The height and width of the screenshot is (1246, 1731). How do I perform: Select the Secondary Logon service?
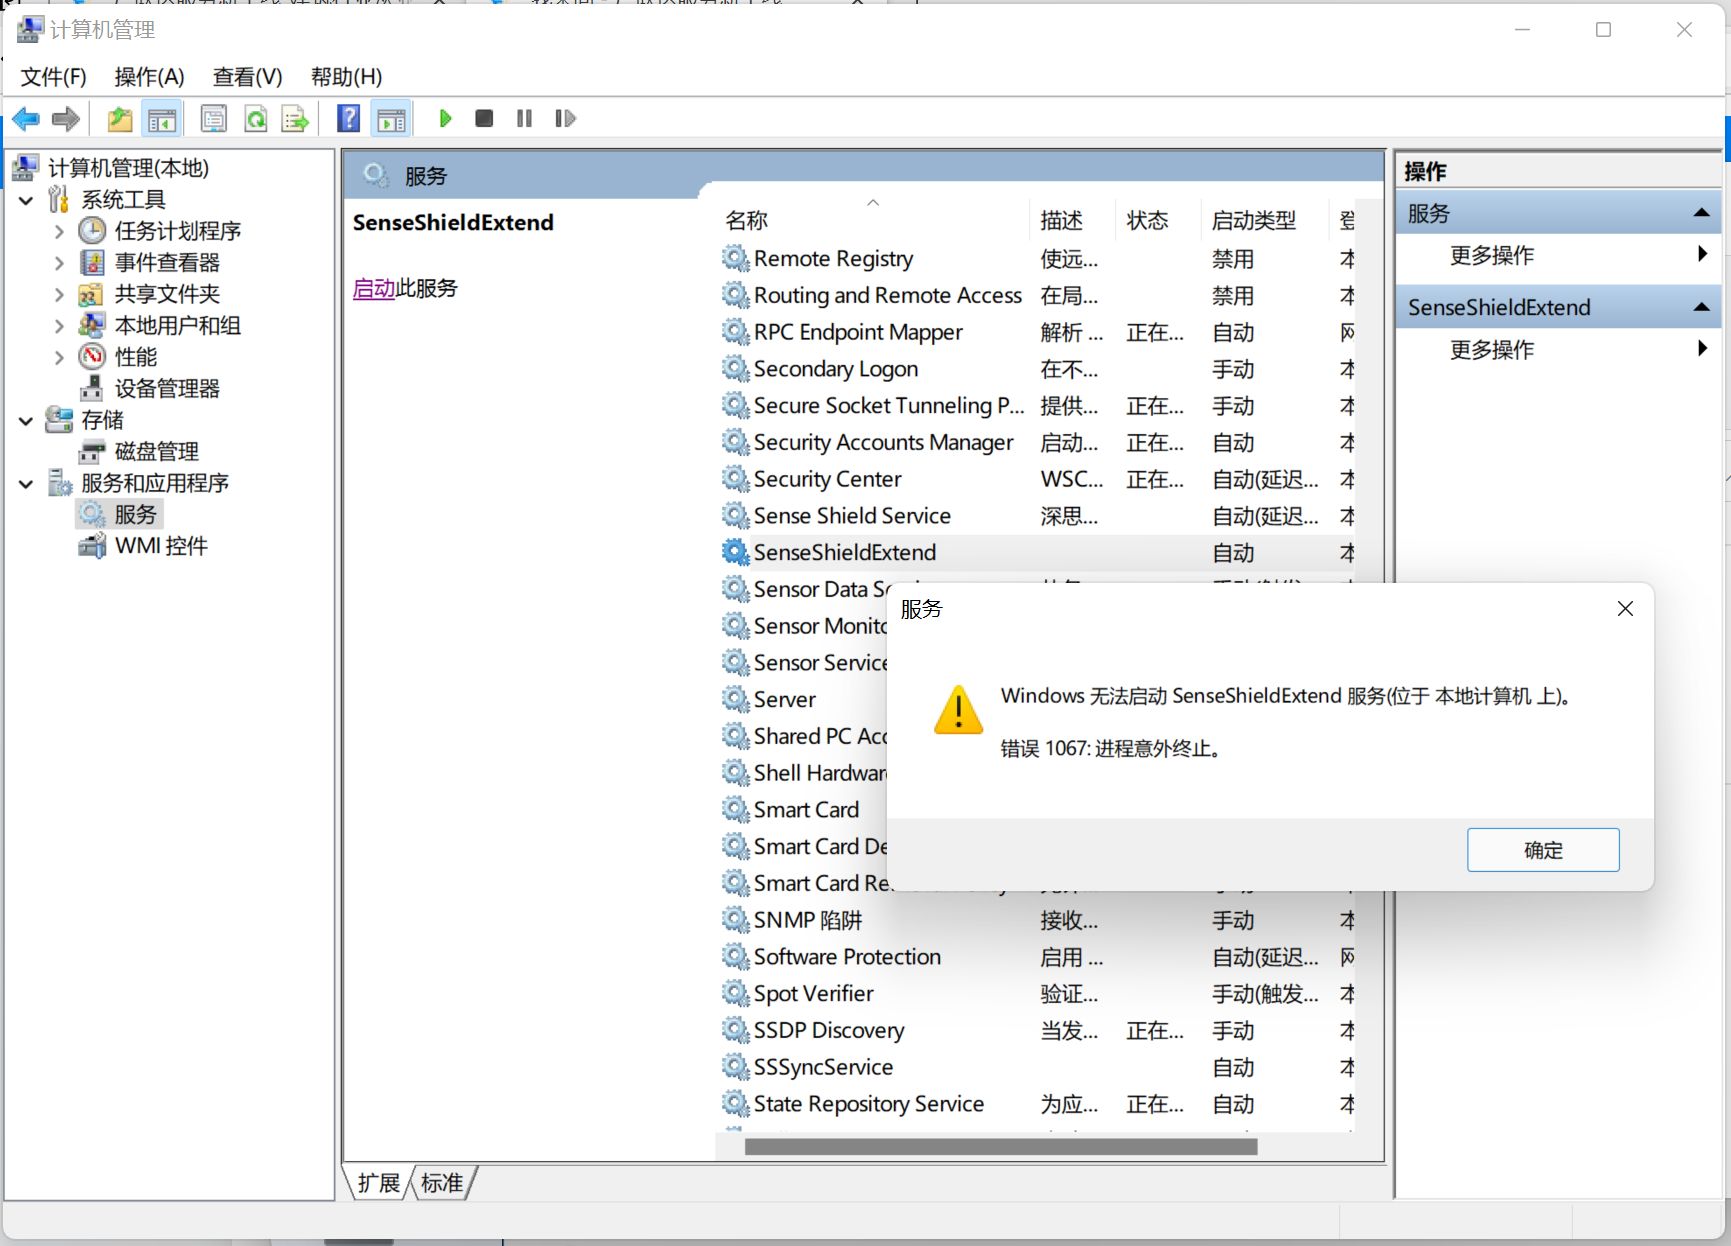point(1037,369)
